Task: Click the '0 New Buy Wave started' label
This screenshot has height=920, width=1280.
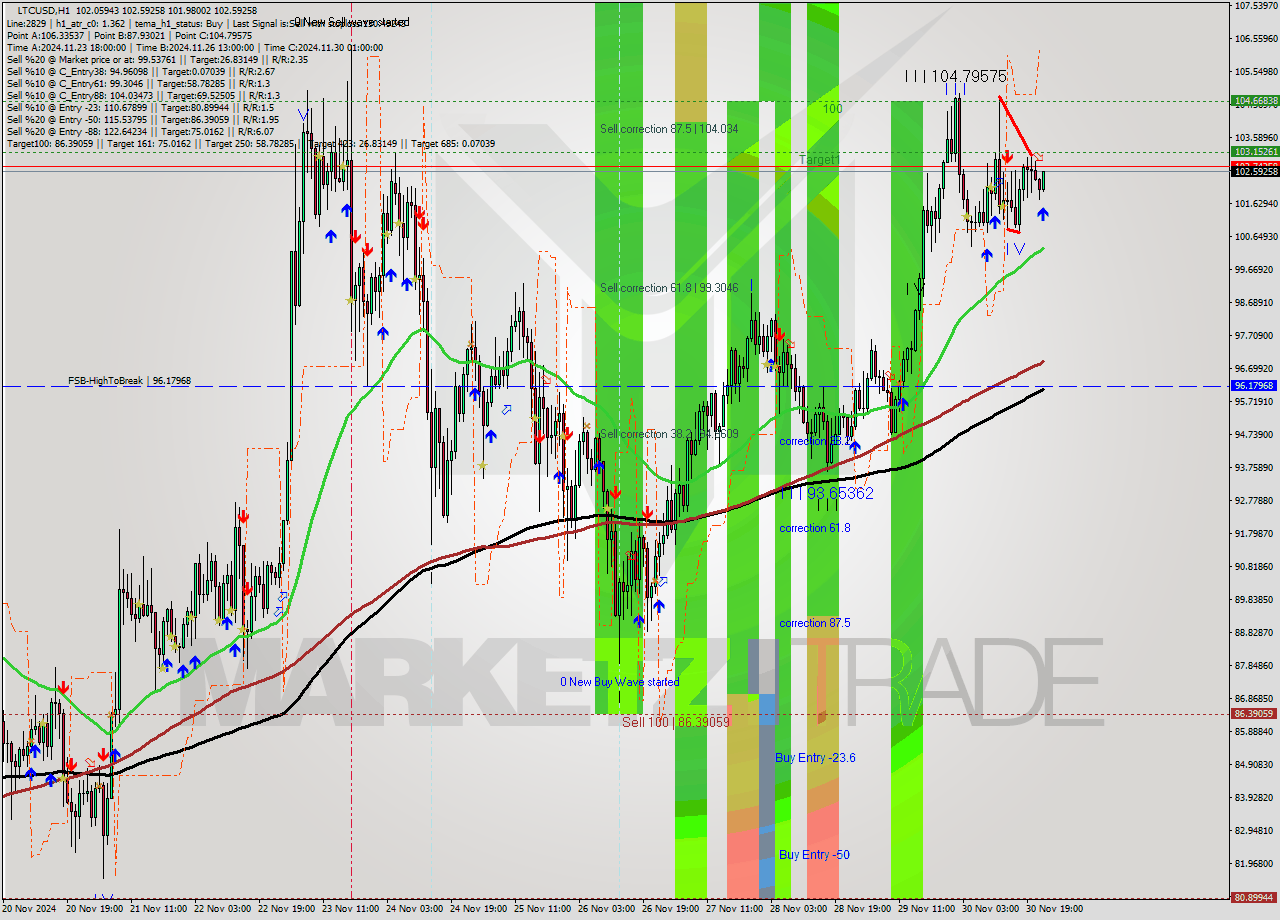Action: coord(619,682)
